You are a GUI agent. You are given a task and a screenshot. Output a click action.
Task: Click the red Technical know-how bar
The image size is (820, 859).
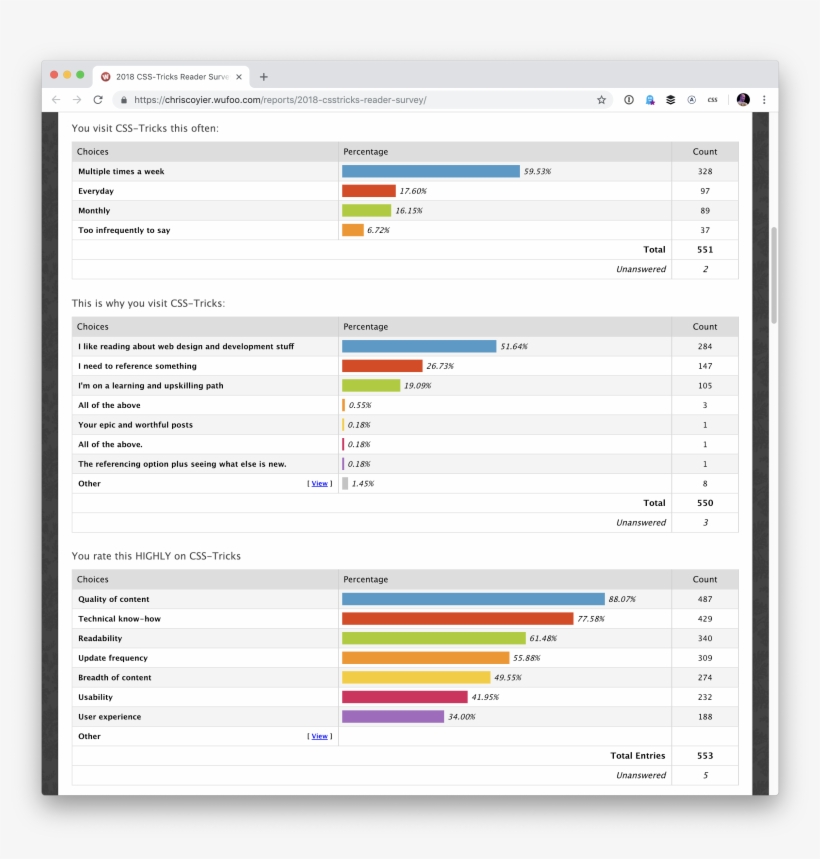pyautogui.click(x=457, y=619)
